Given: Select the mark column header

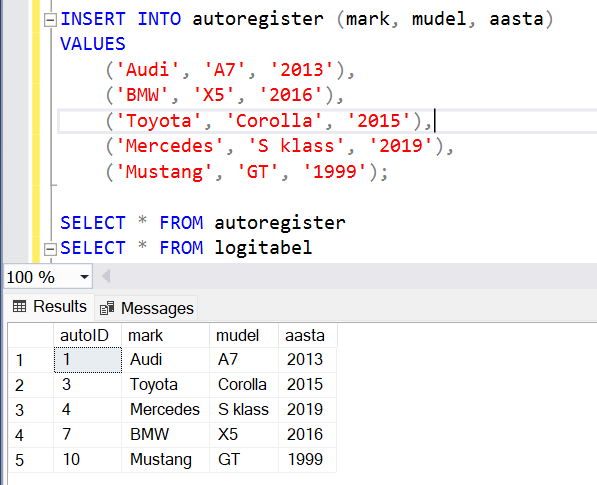Looking at the screenshot, I should coord(165,335).
